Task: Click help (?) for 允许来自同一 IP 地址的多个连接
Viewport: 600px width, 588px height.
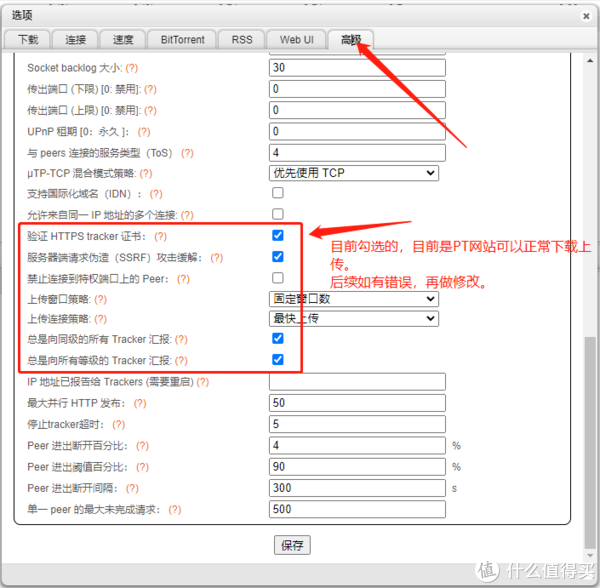Action: [x=187, y=215]
